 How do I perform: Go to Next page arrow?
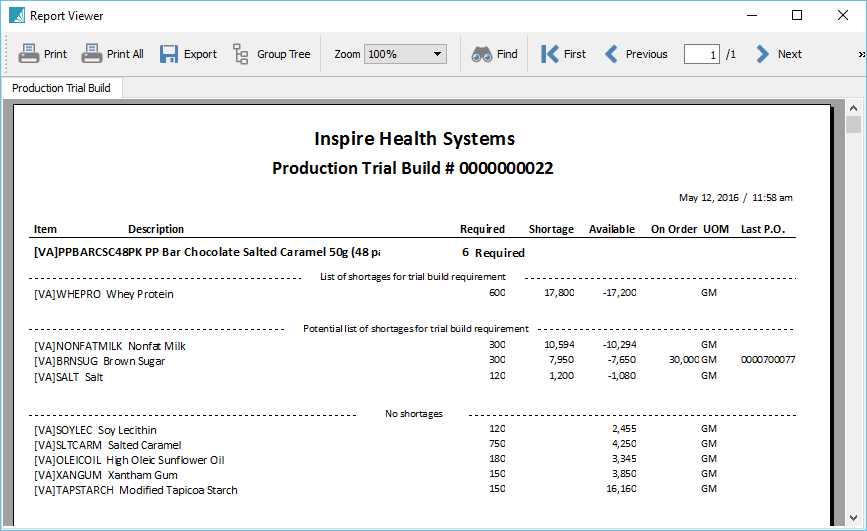click(x=763, y=54)
